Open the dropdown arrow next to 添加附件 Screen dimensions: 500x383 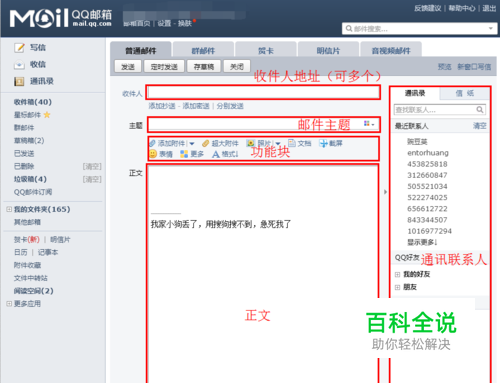[x=192, y=144]
